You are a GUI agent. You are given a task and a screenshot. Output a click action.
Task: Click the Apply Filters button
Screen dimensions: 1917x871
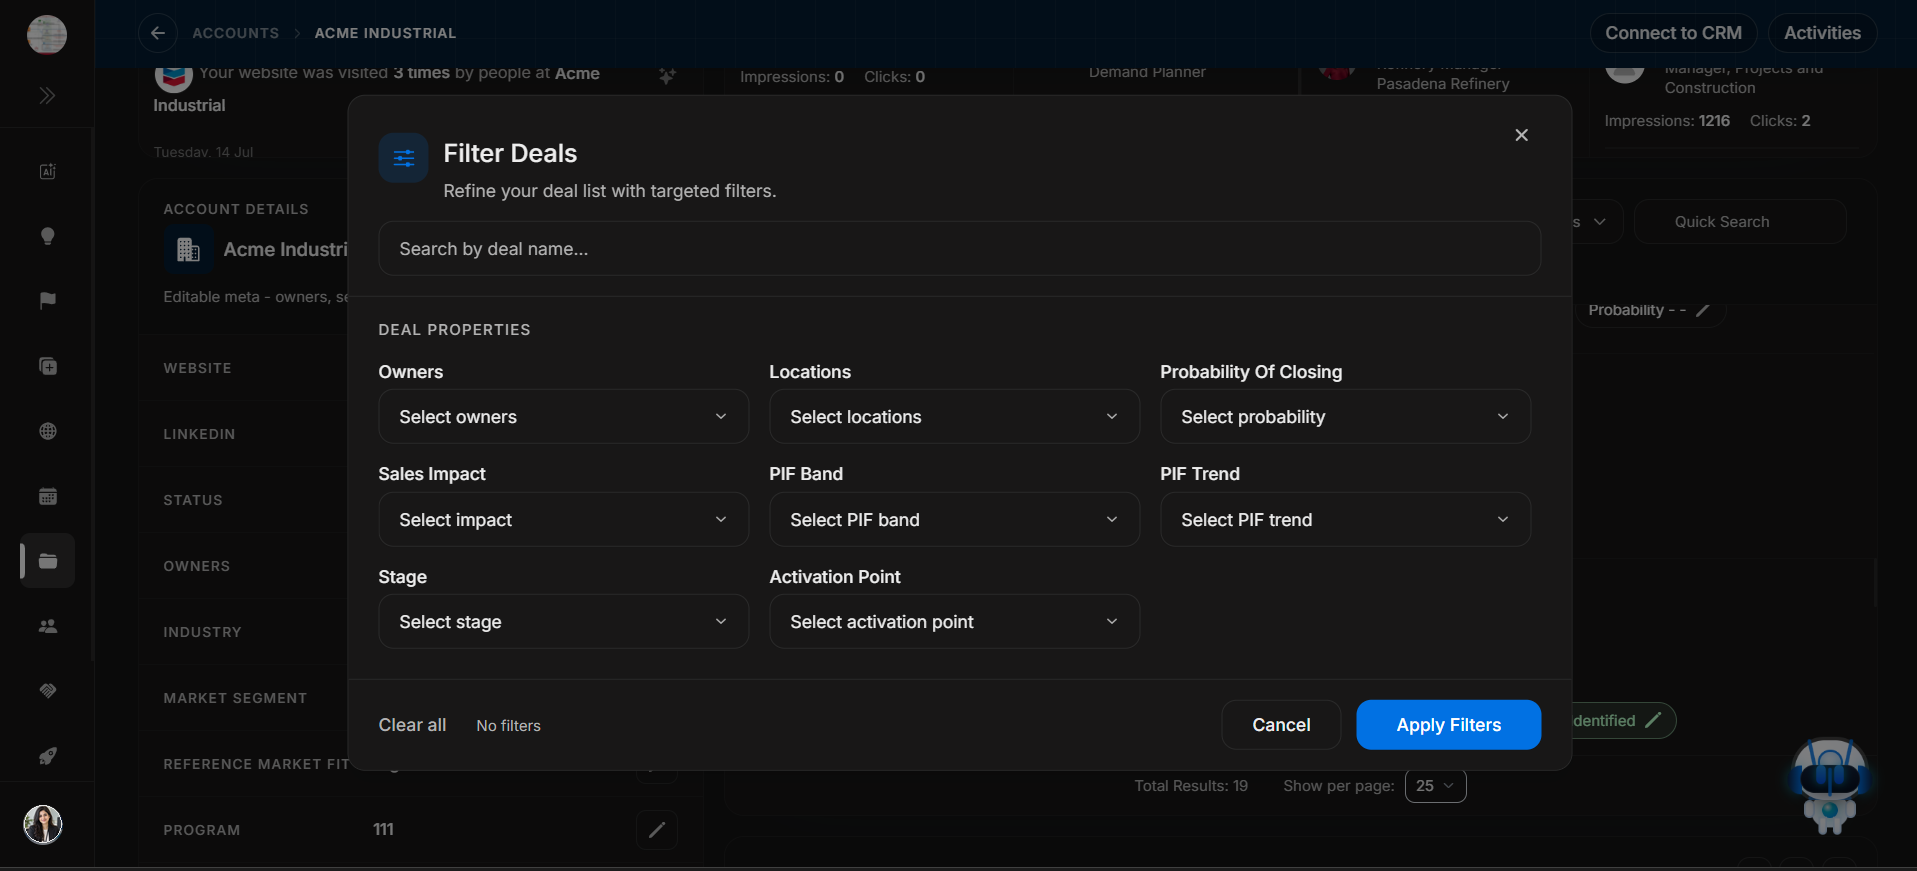(1448, 725)
